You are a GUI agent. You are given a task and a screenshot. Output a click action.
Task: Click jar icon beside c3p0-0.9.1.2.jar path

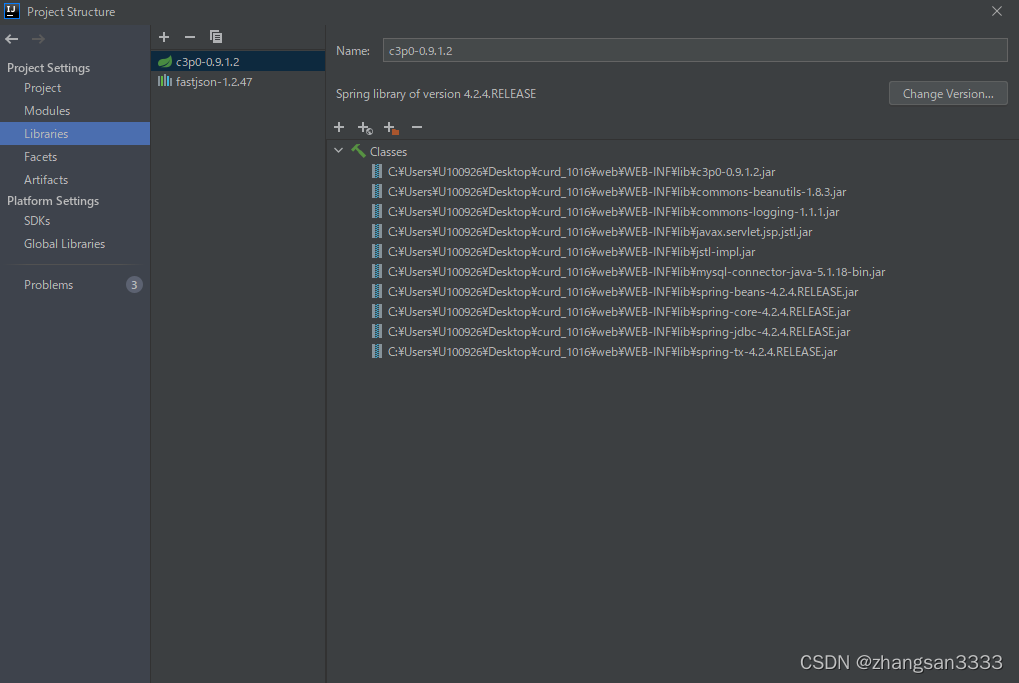[x=376, y=171]
